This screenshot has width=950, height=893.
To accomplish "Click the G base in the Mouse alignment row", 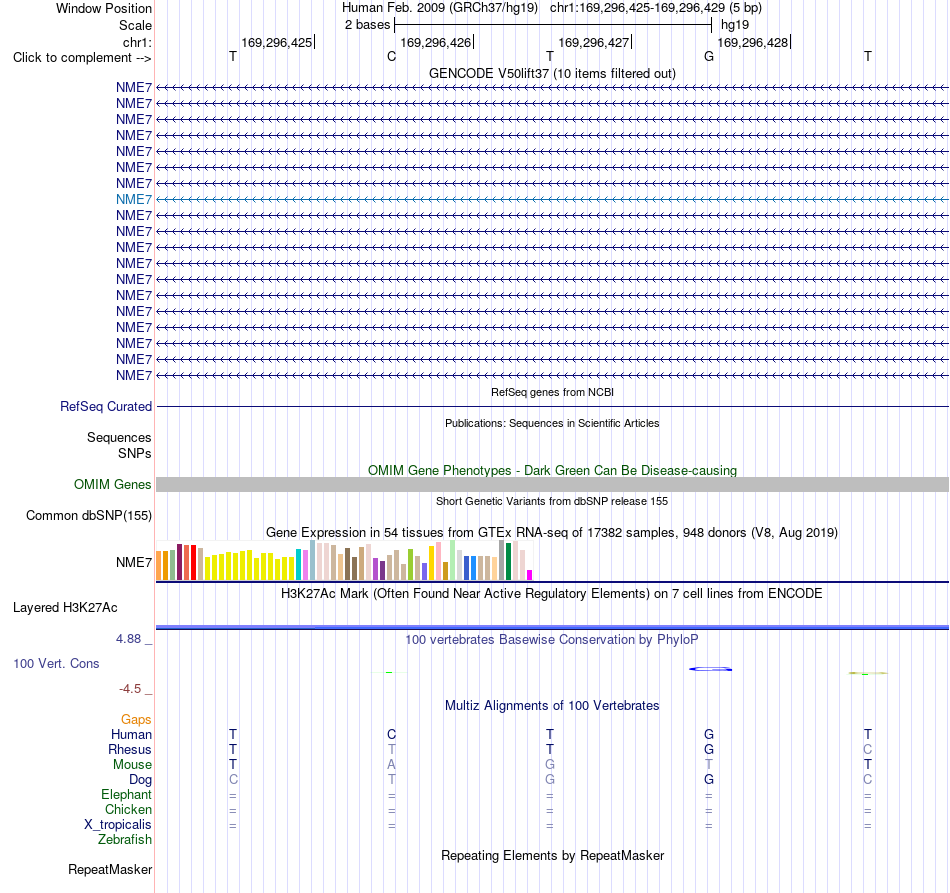I will (550, 765).
